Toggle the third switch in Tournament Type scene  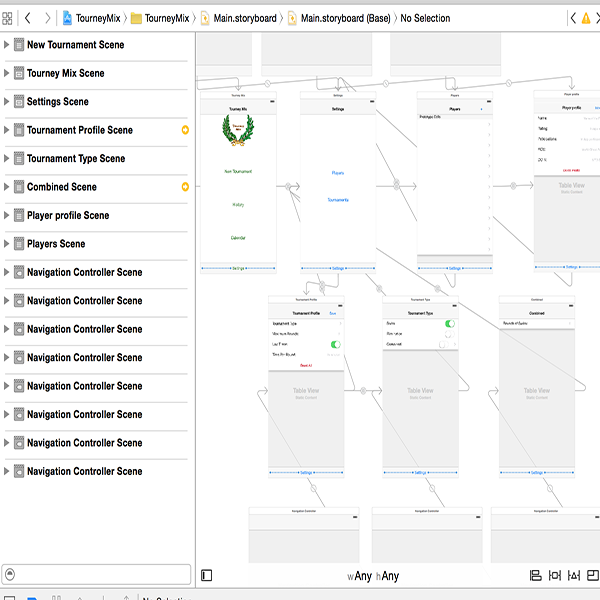point(444,344)
